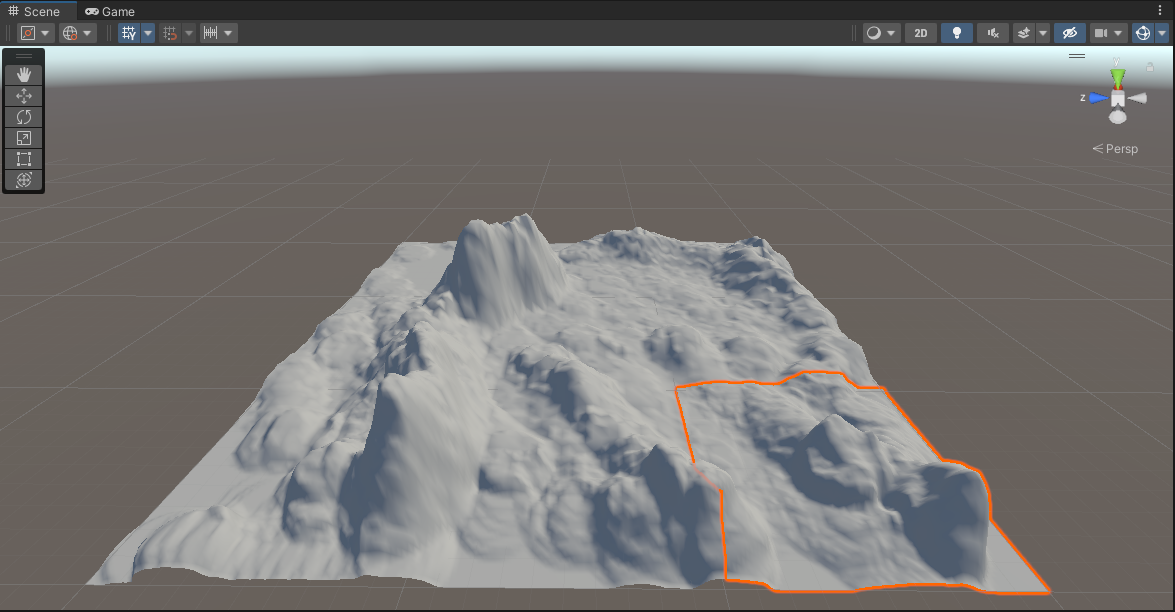This screenshot has width=1175, height=612.
Task: Click the blue Z axis cone on gizmo
Action: tap(1098, 98)
